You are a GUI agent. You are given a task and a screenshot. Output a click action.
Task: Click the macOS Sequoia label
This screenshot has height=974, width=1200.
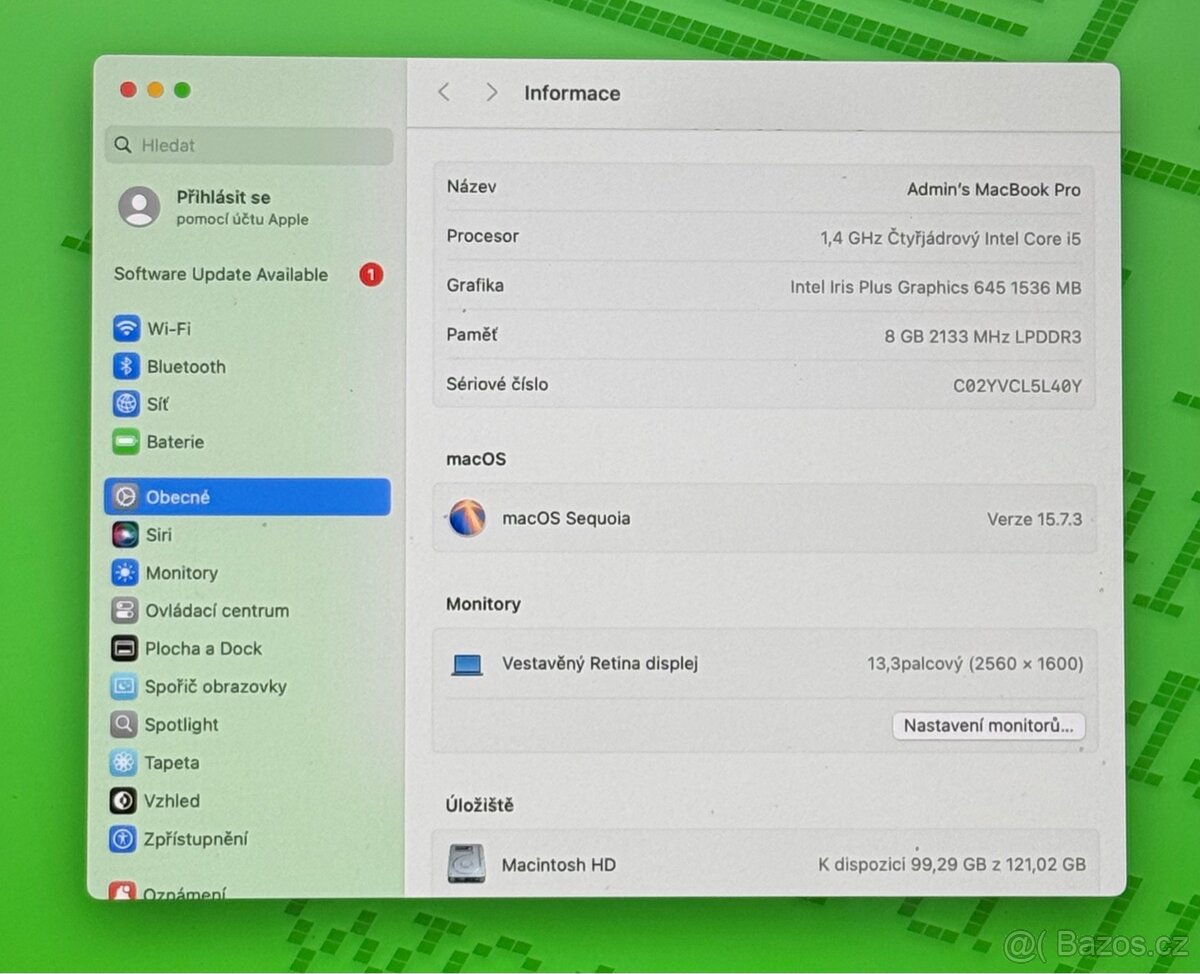[x=566, y=518]
